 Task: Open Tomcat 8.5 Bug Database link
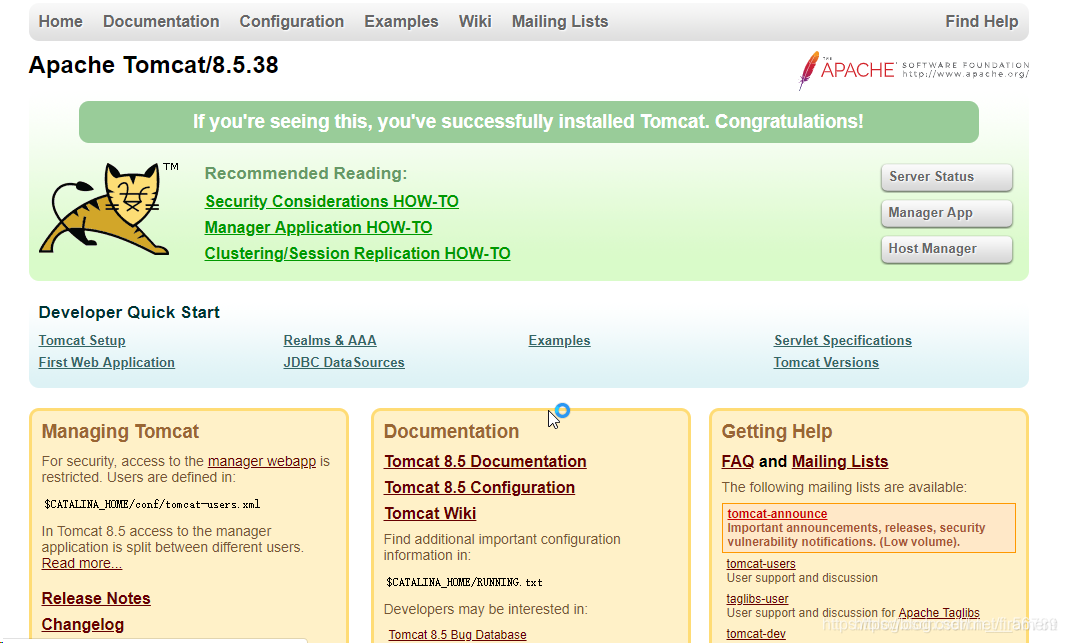click(x=457, y=635)
